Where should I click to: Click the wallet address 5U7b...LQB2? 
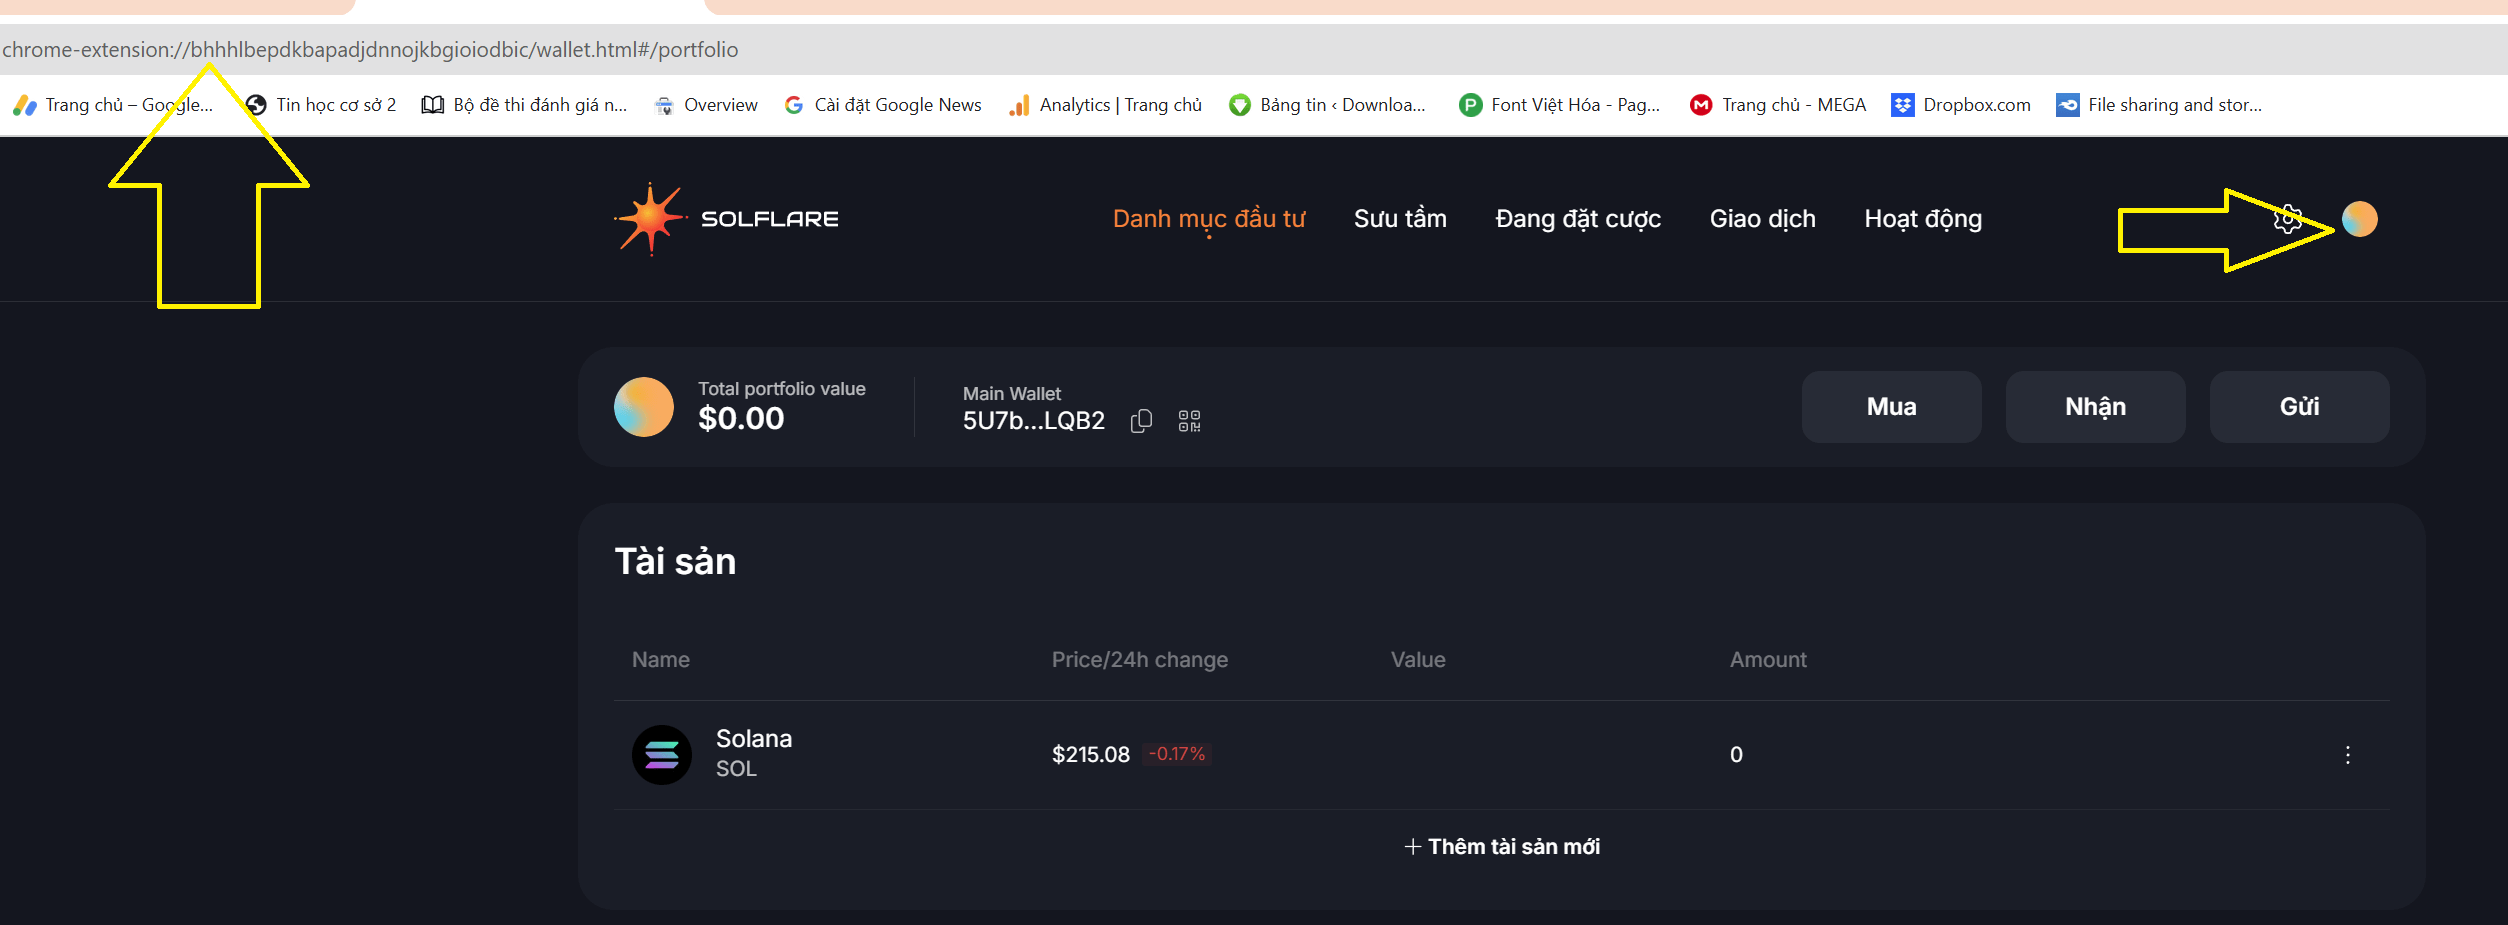[x=1034, y=421]
